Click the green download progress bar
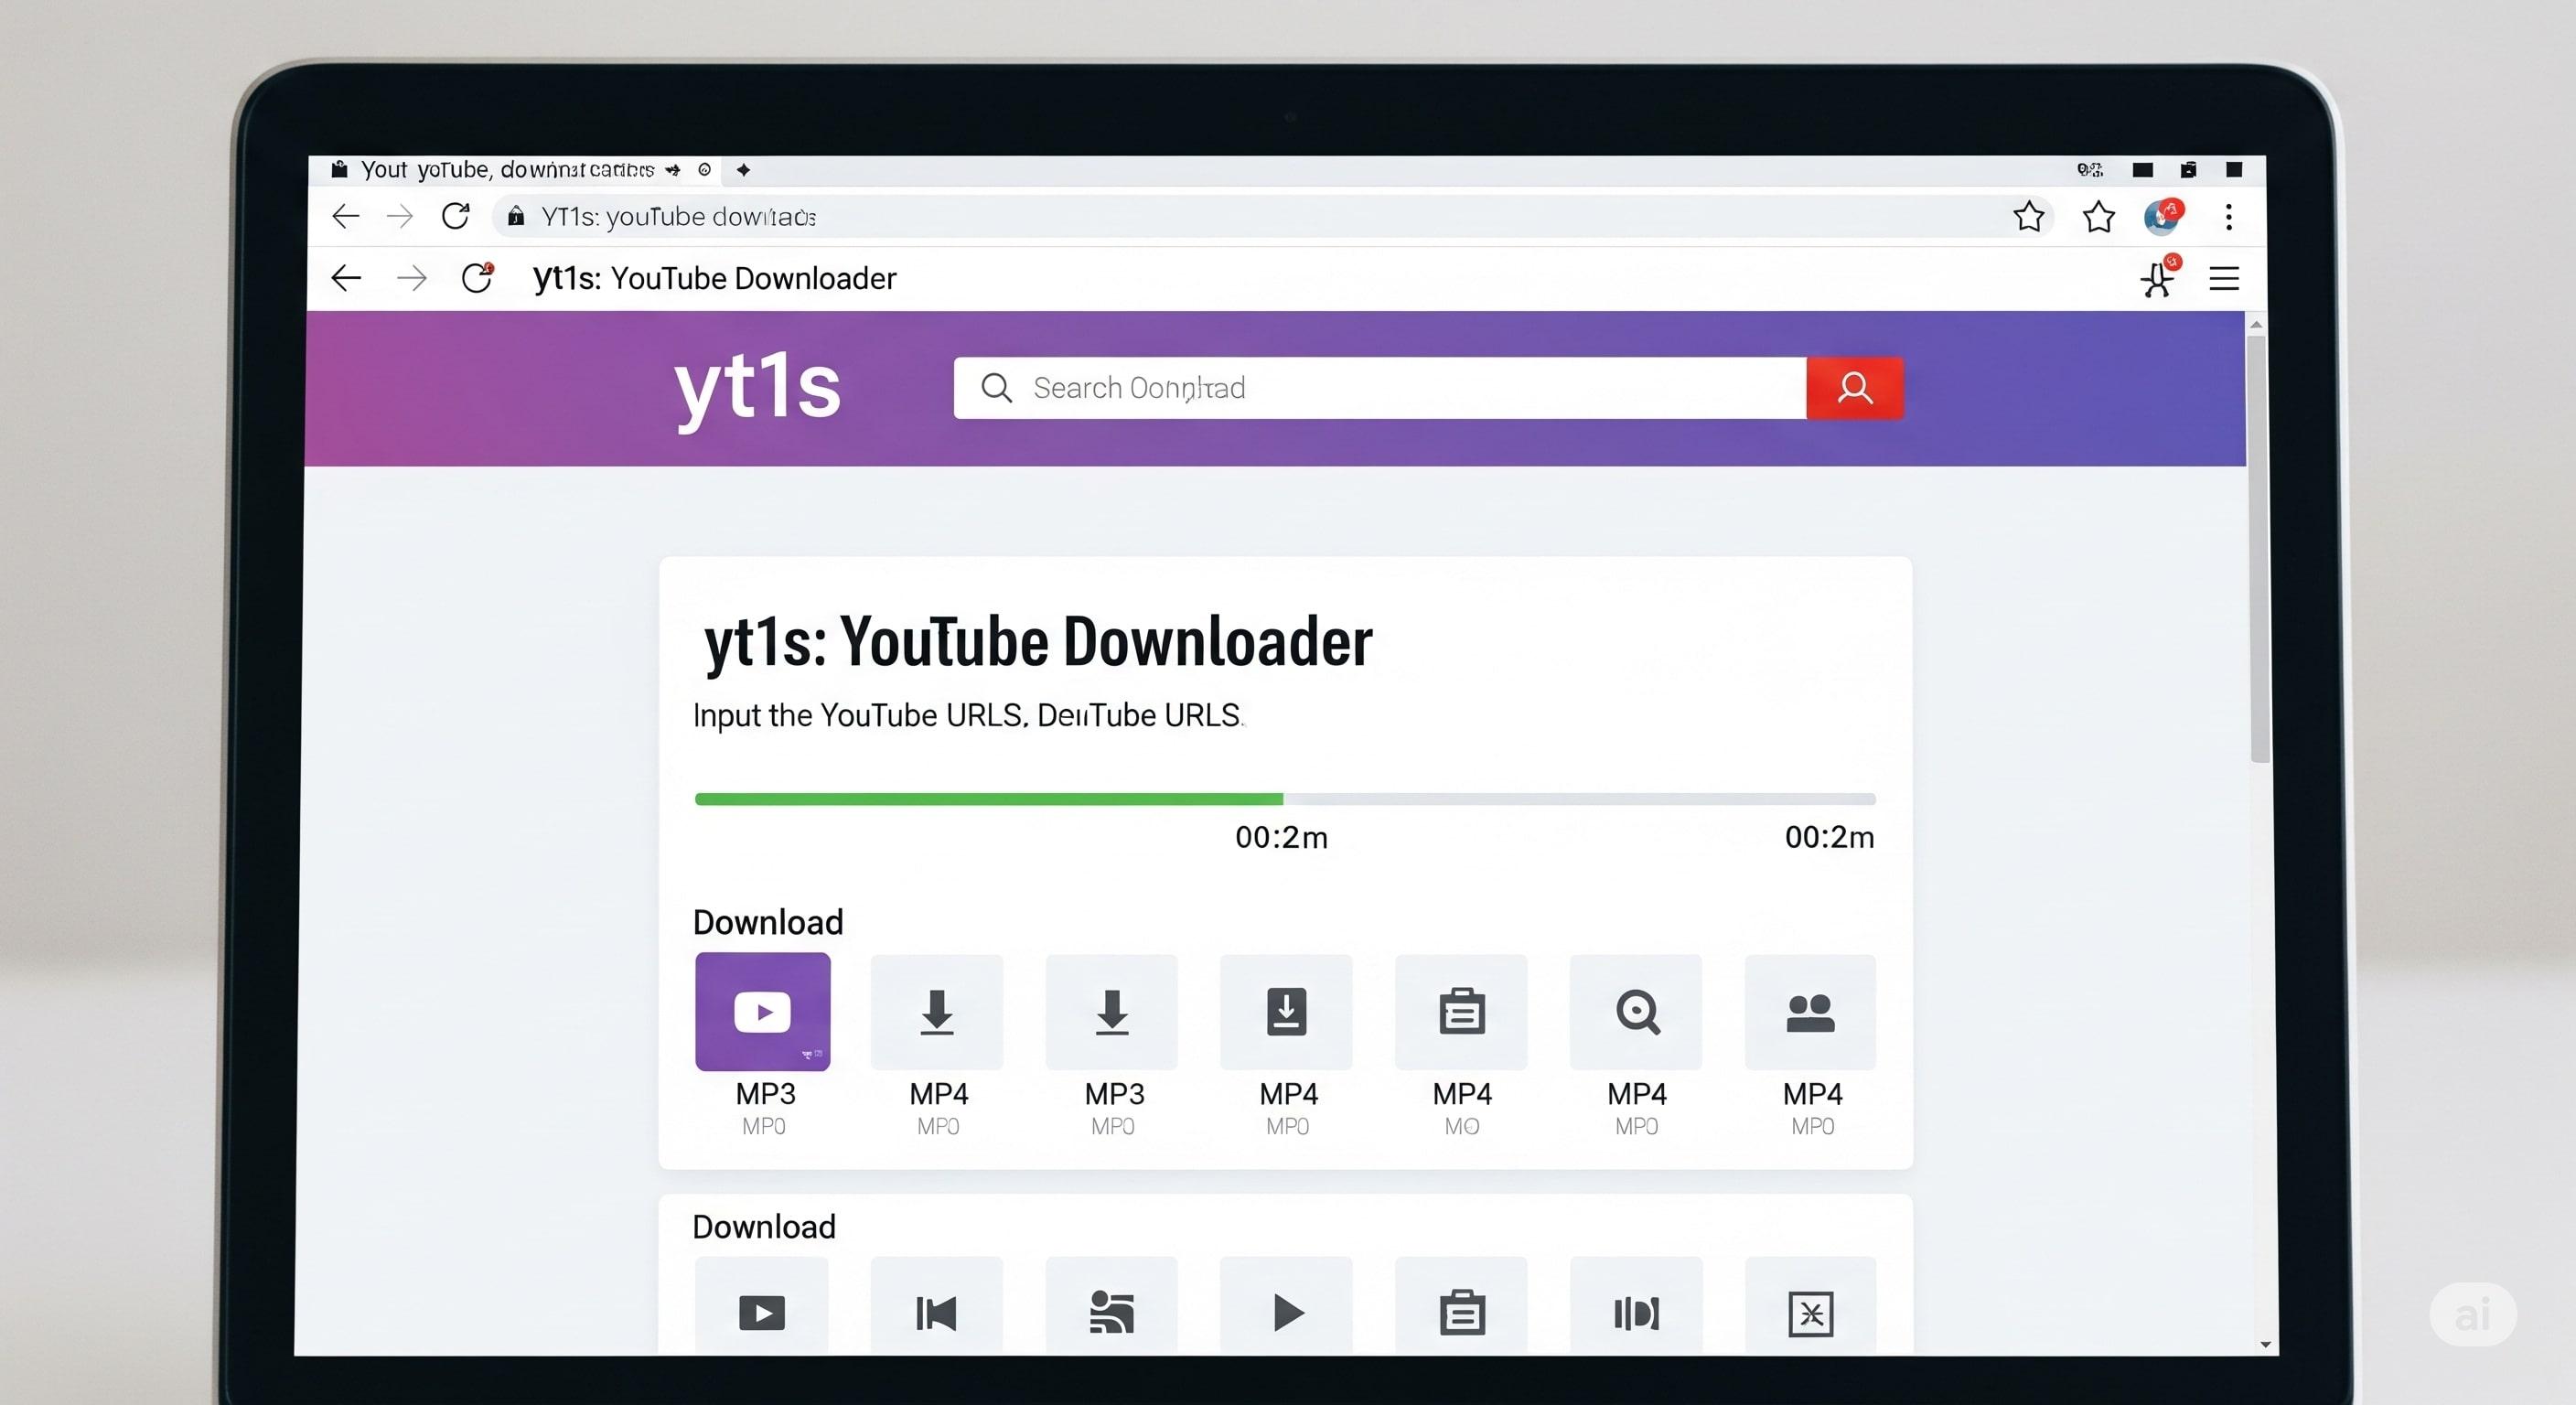 click(988, 799)
